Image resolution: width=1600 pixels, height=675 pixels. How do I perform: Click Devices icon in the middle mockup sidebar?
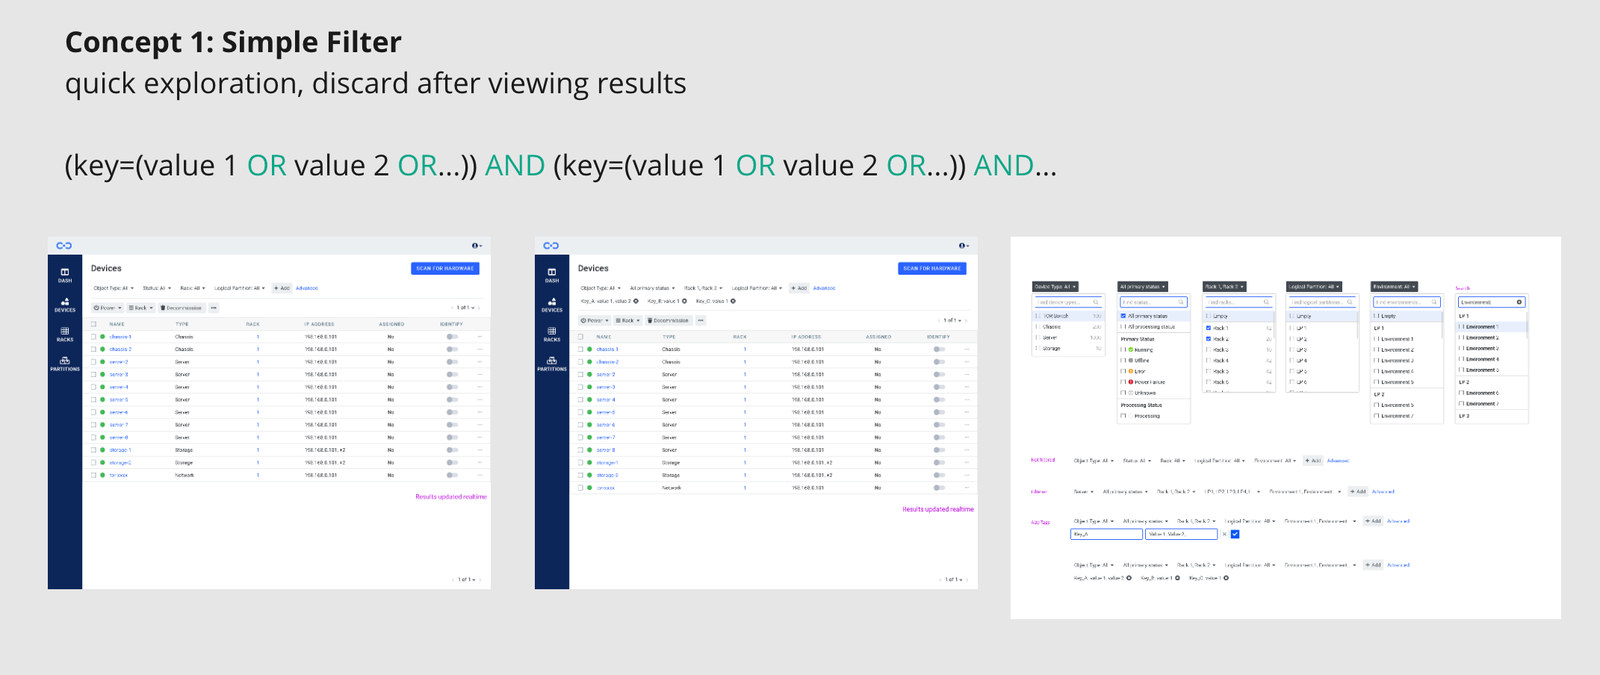point(552,304)
